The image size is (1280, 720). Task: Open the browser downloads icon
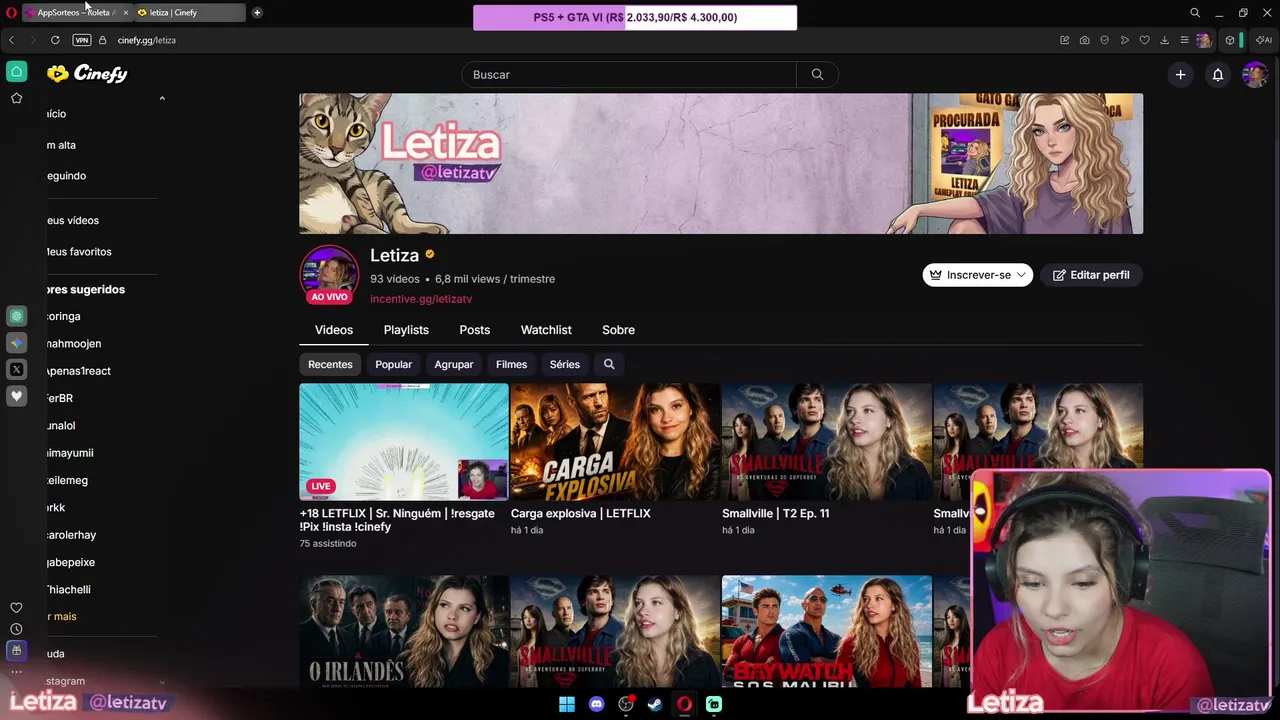(1164, 40)
